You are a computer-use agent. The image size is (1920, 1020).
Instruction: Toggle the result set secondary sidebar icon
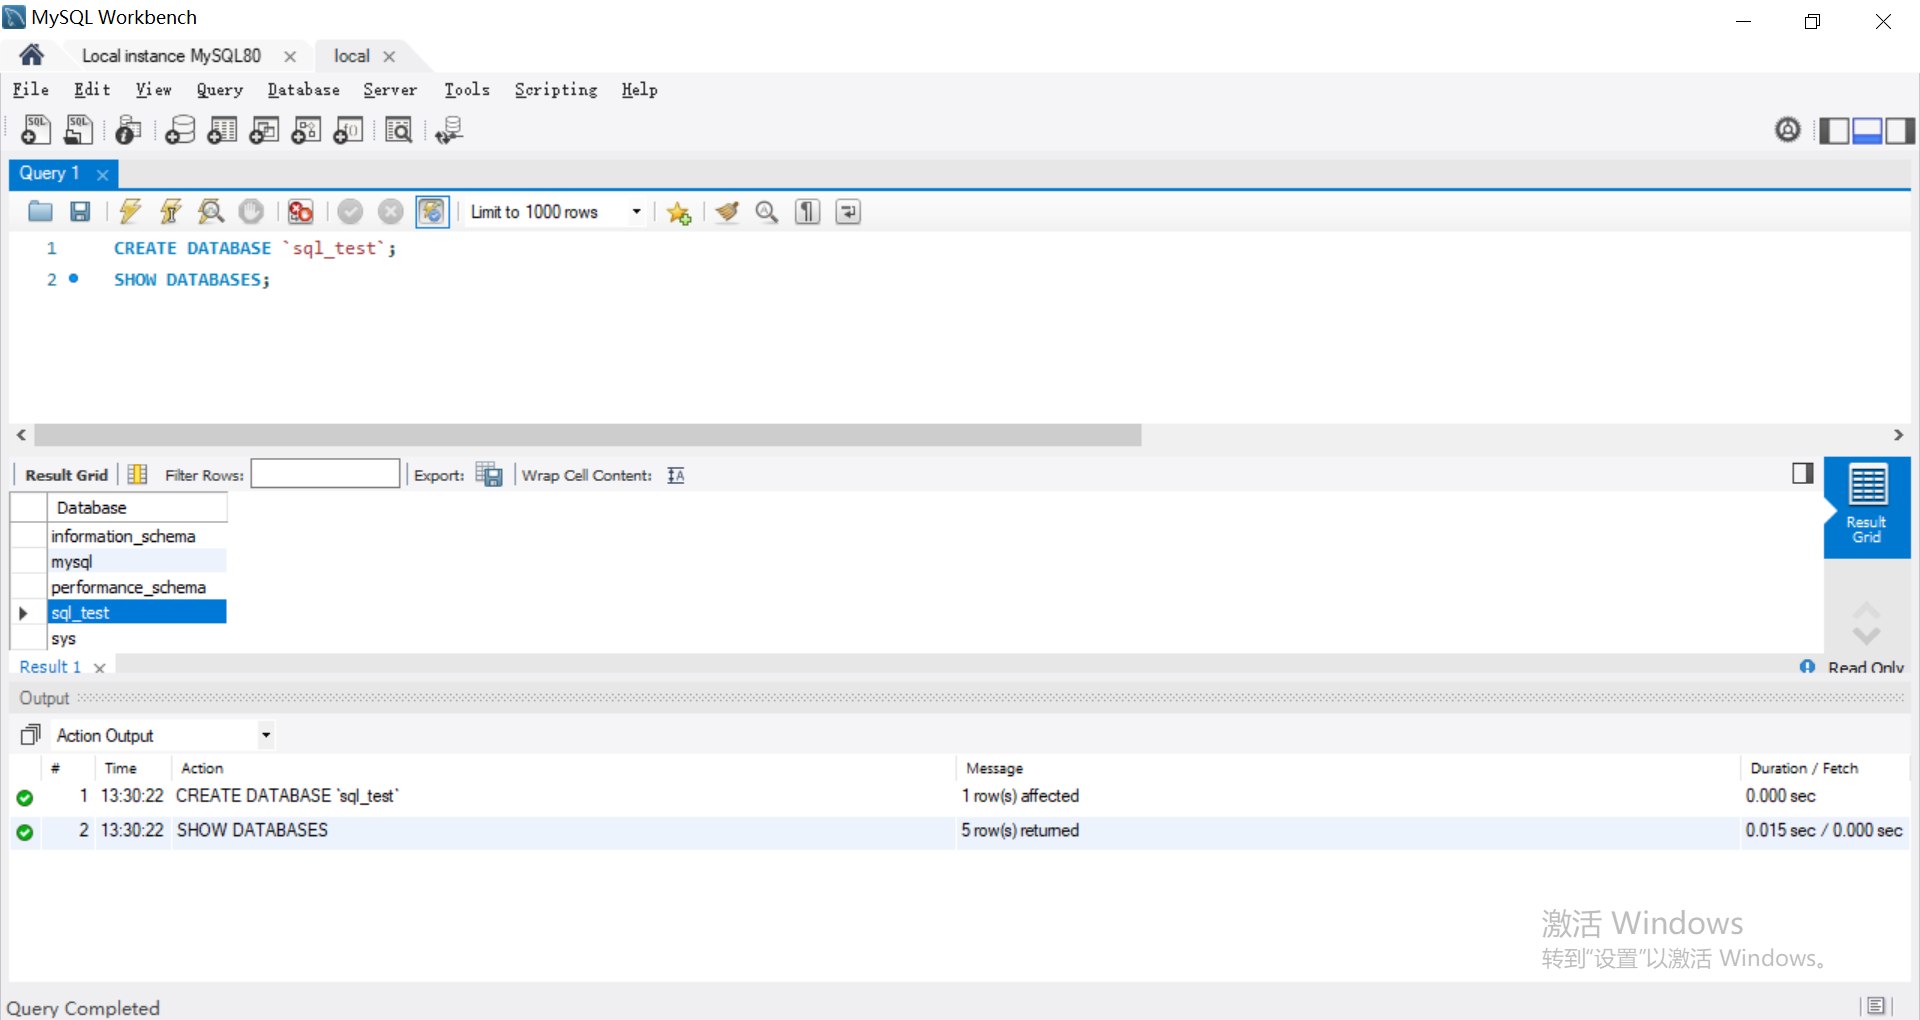point(1803,473)
